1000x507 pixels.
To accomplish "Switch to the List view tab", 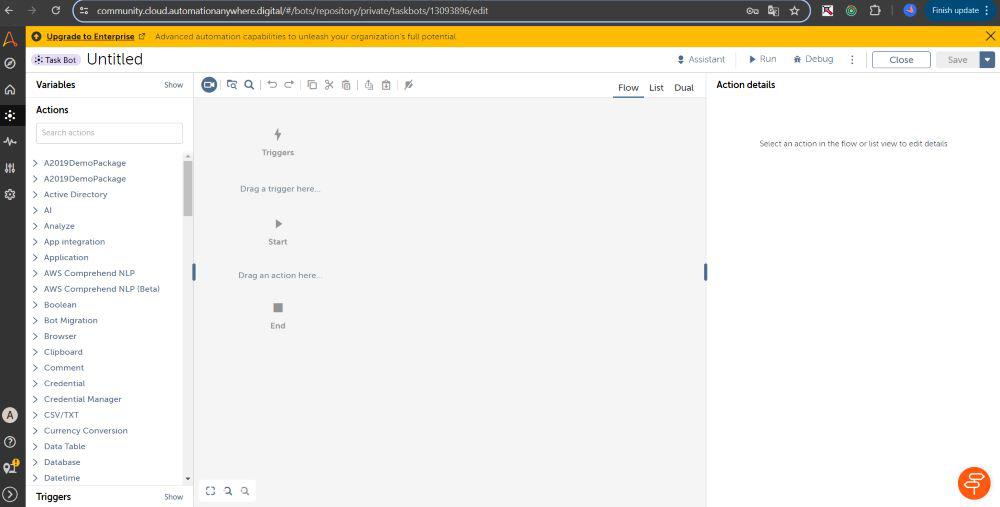I will click(656, 88).
